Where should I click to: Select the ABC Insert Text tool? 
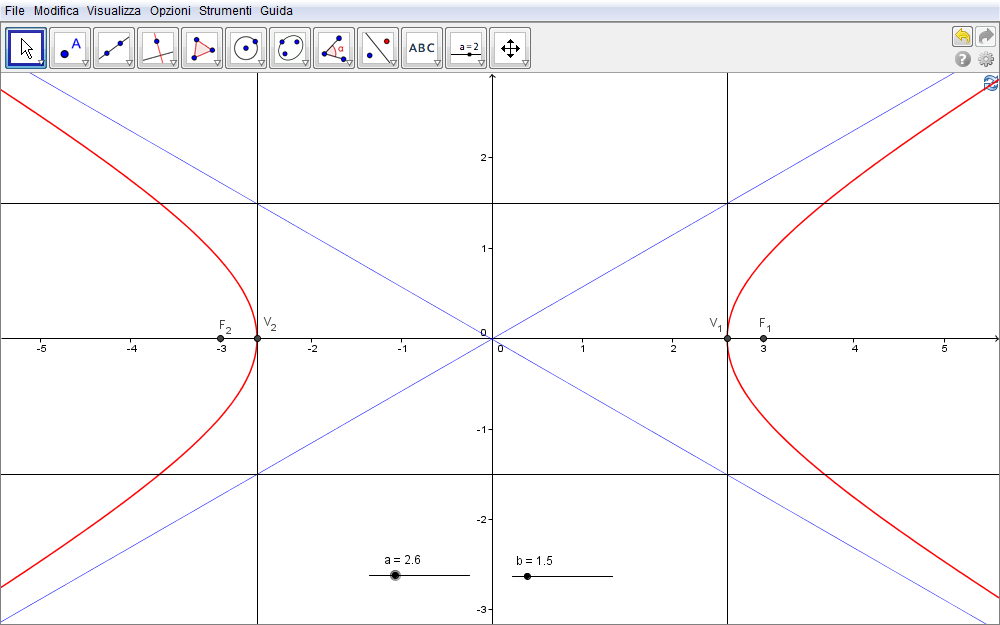click(x=422, y=47)
